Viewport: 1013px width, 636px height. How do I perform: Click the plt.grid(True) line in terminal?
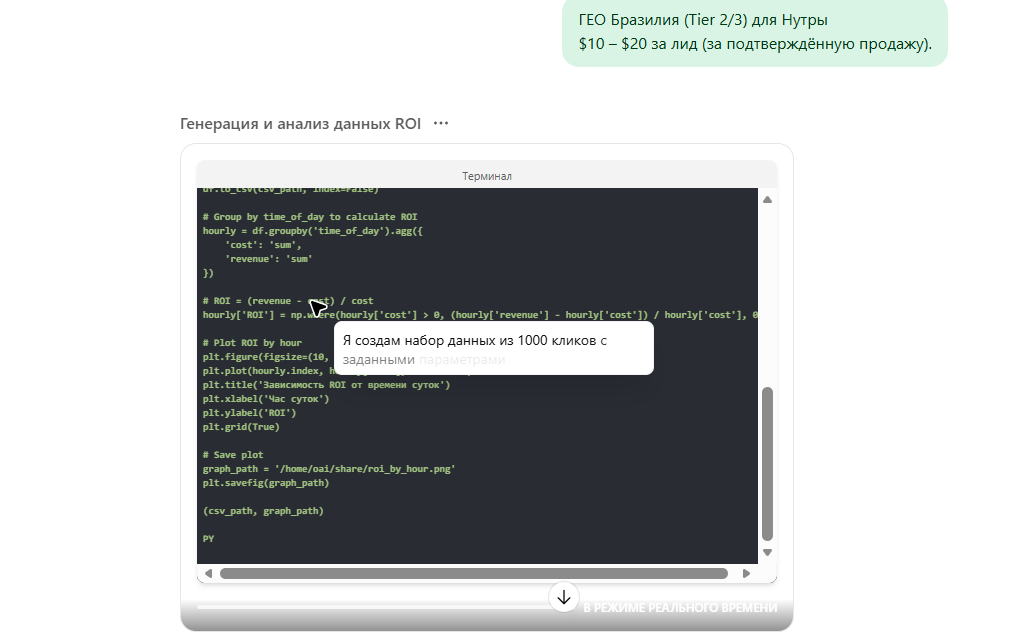(x=241, y=427)
